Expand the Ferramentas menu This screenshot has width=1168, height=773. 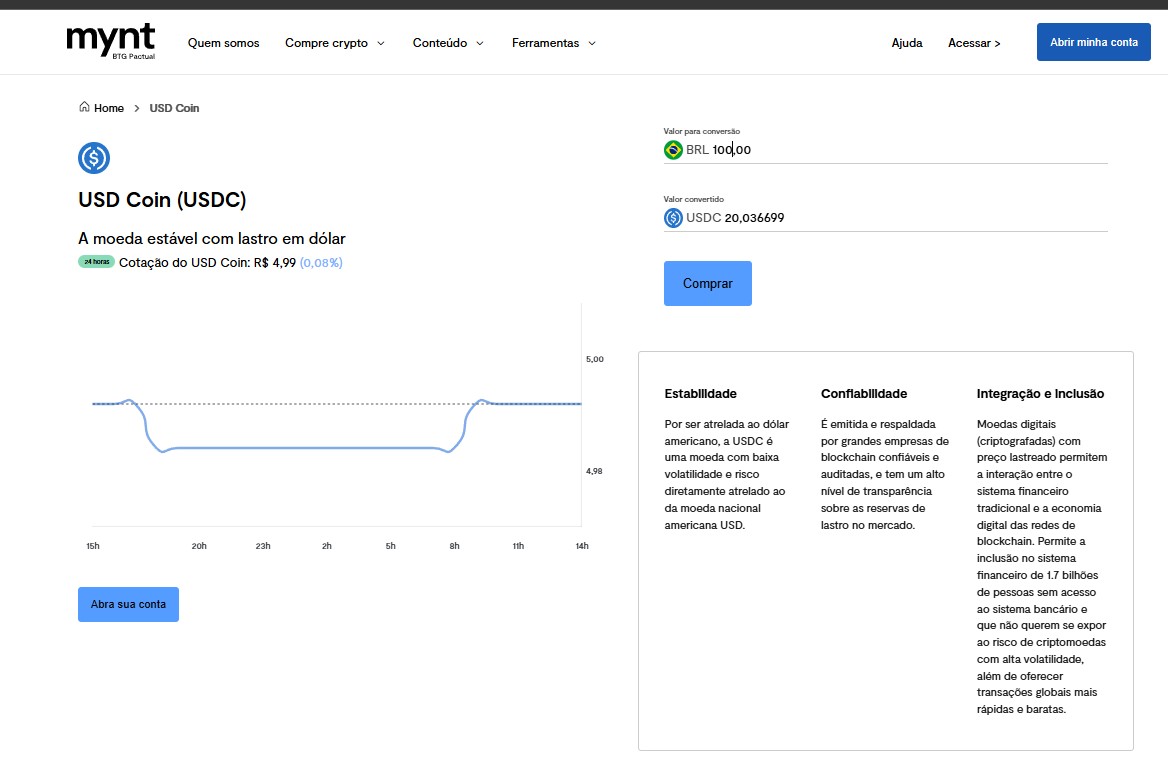tap(553, 43)
